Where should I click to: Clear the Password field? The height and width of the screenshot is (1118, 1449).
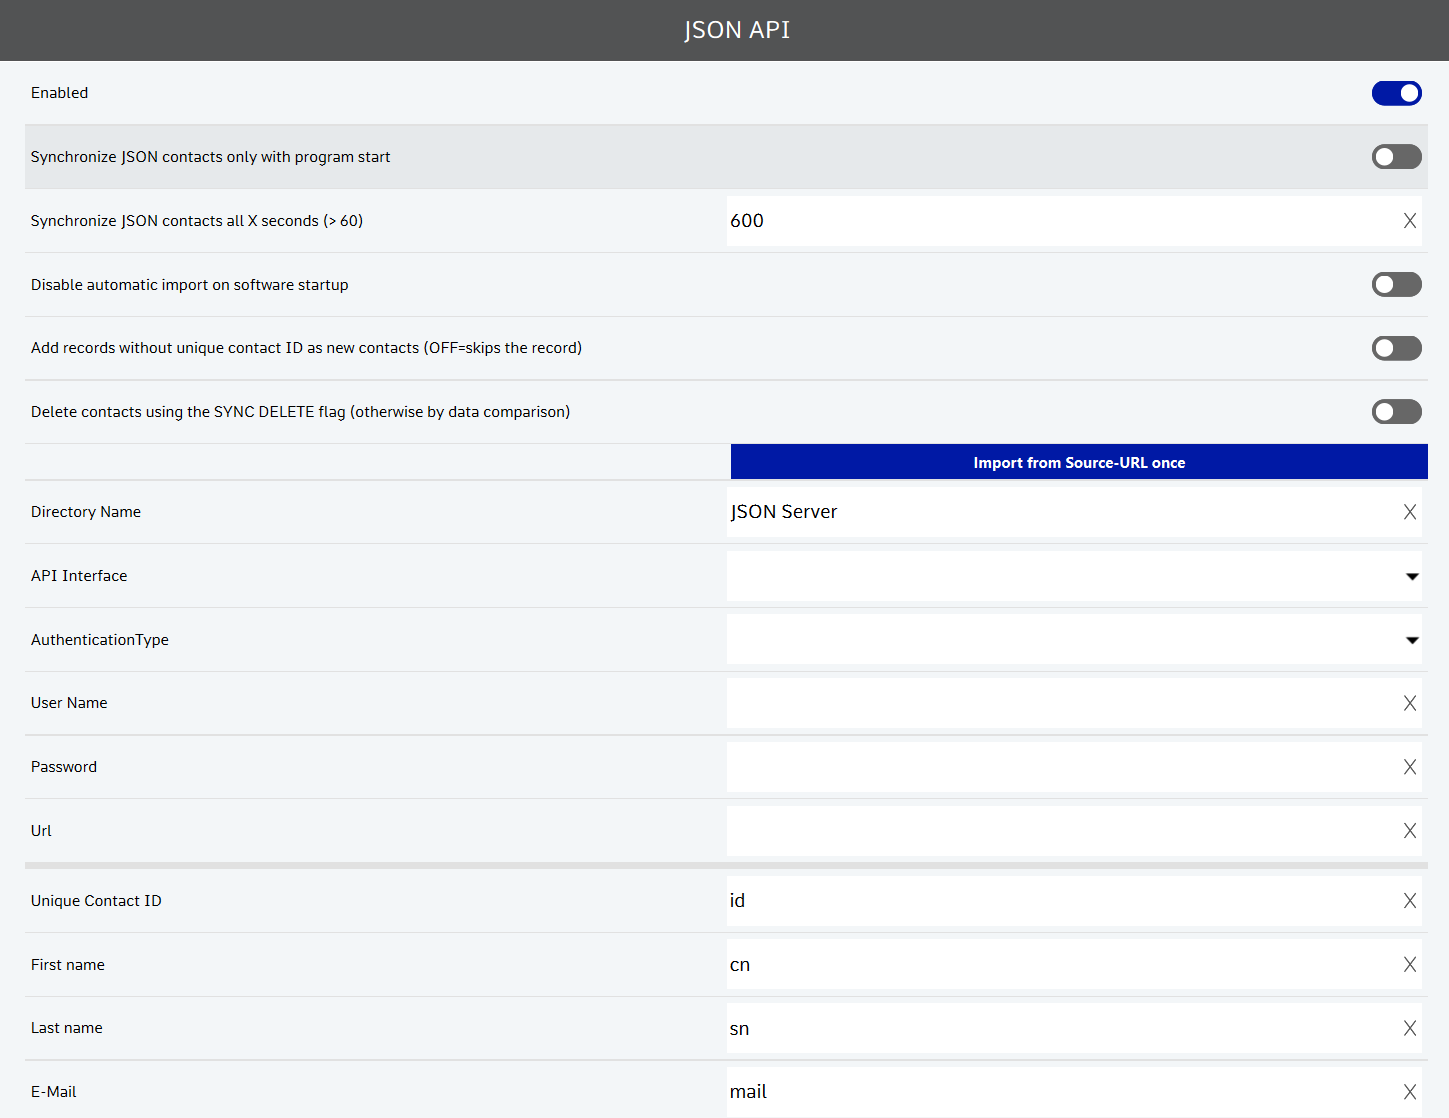pos(1409,767)
